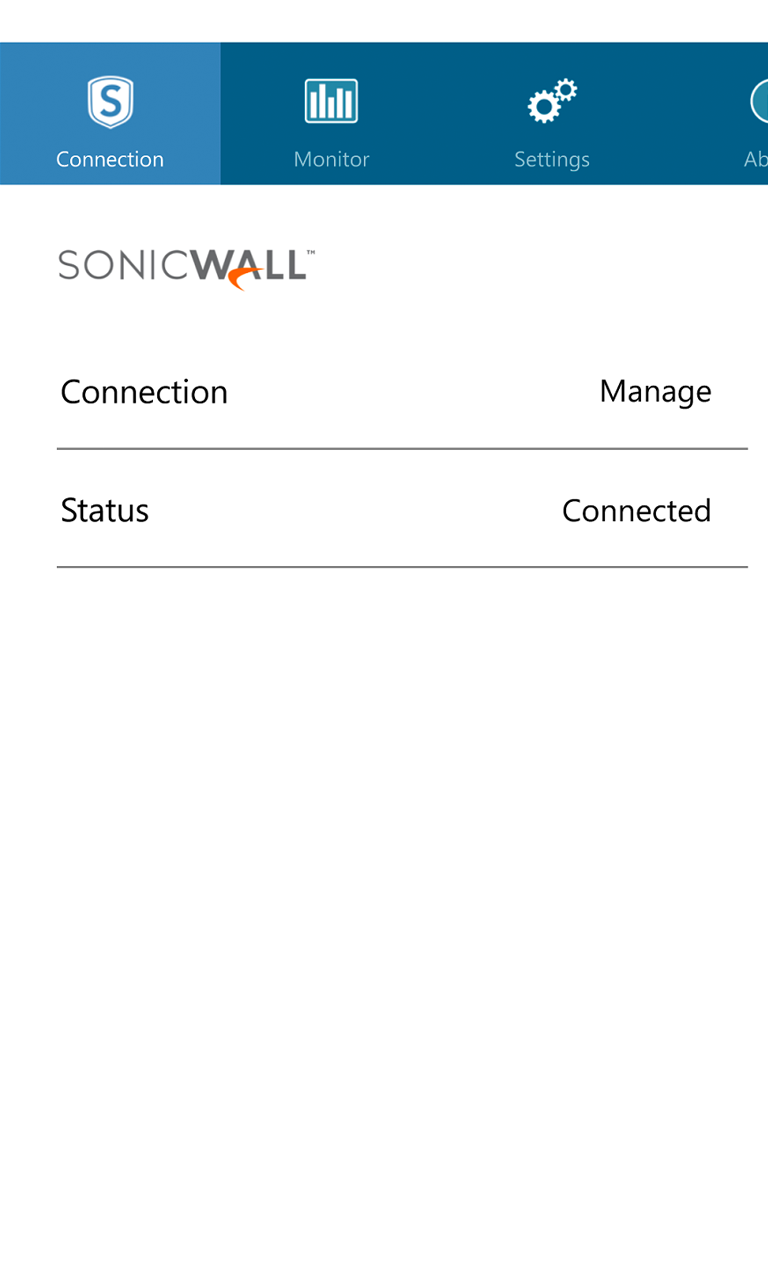Switch to the Monitor tab label
768x1280 pixels.
331,159
